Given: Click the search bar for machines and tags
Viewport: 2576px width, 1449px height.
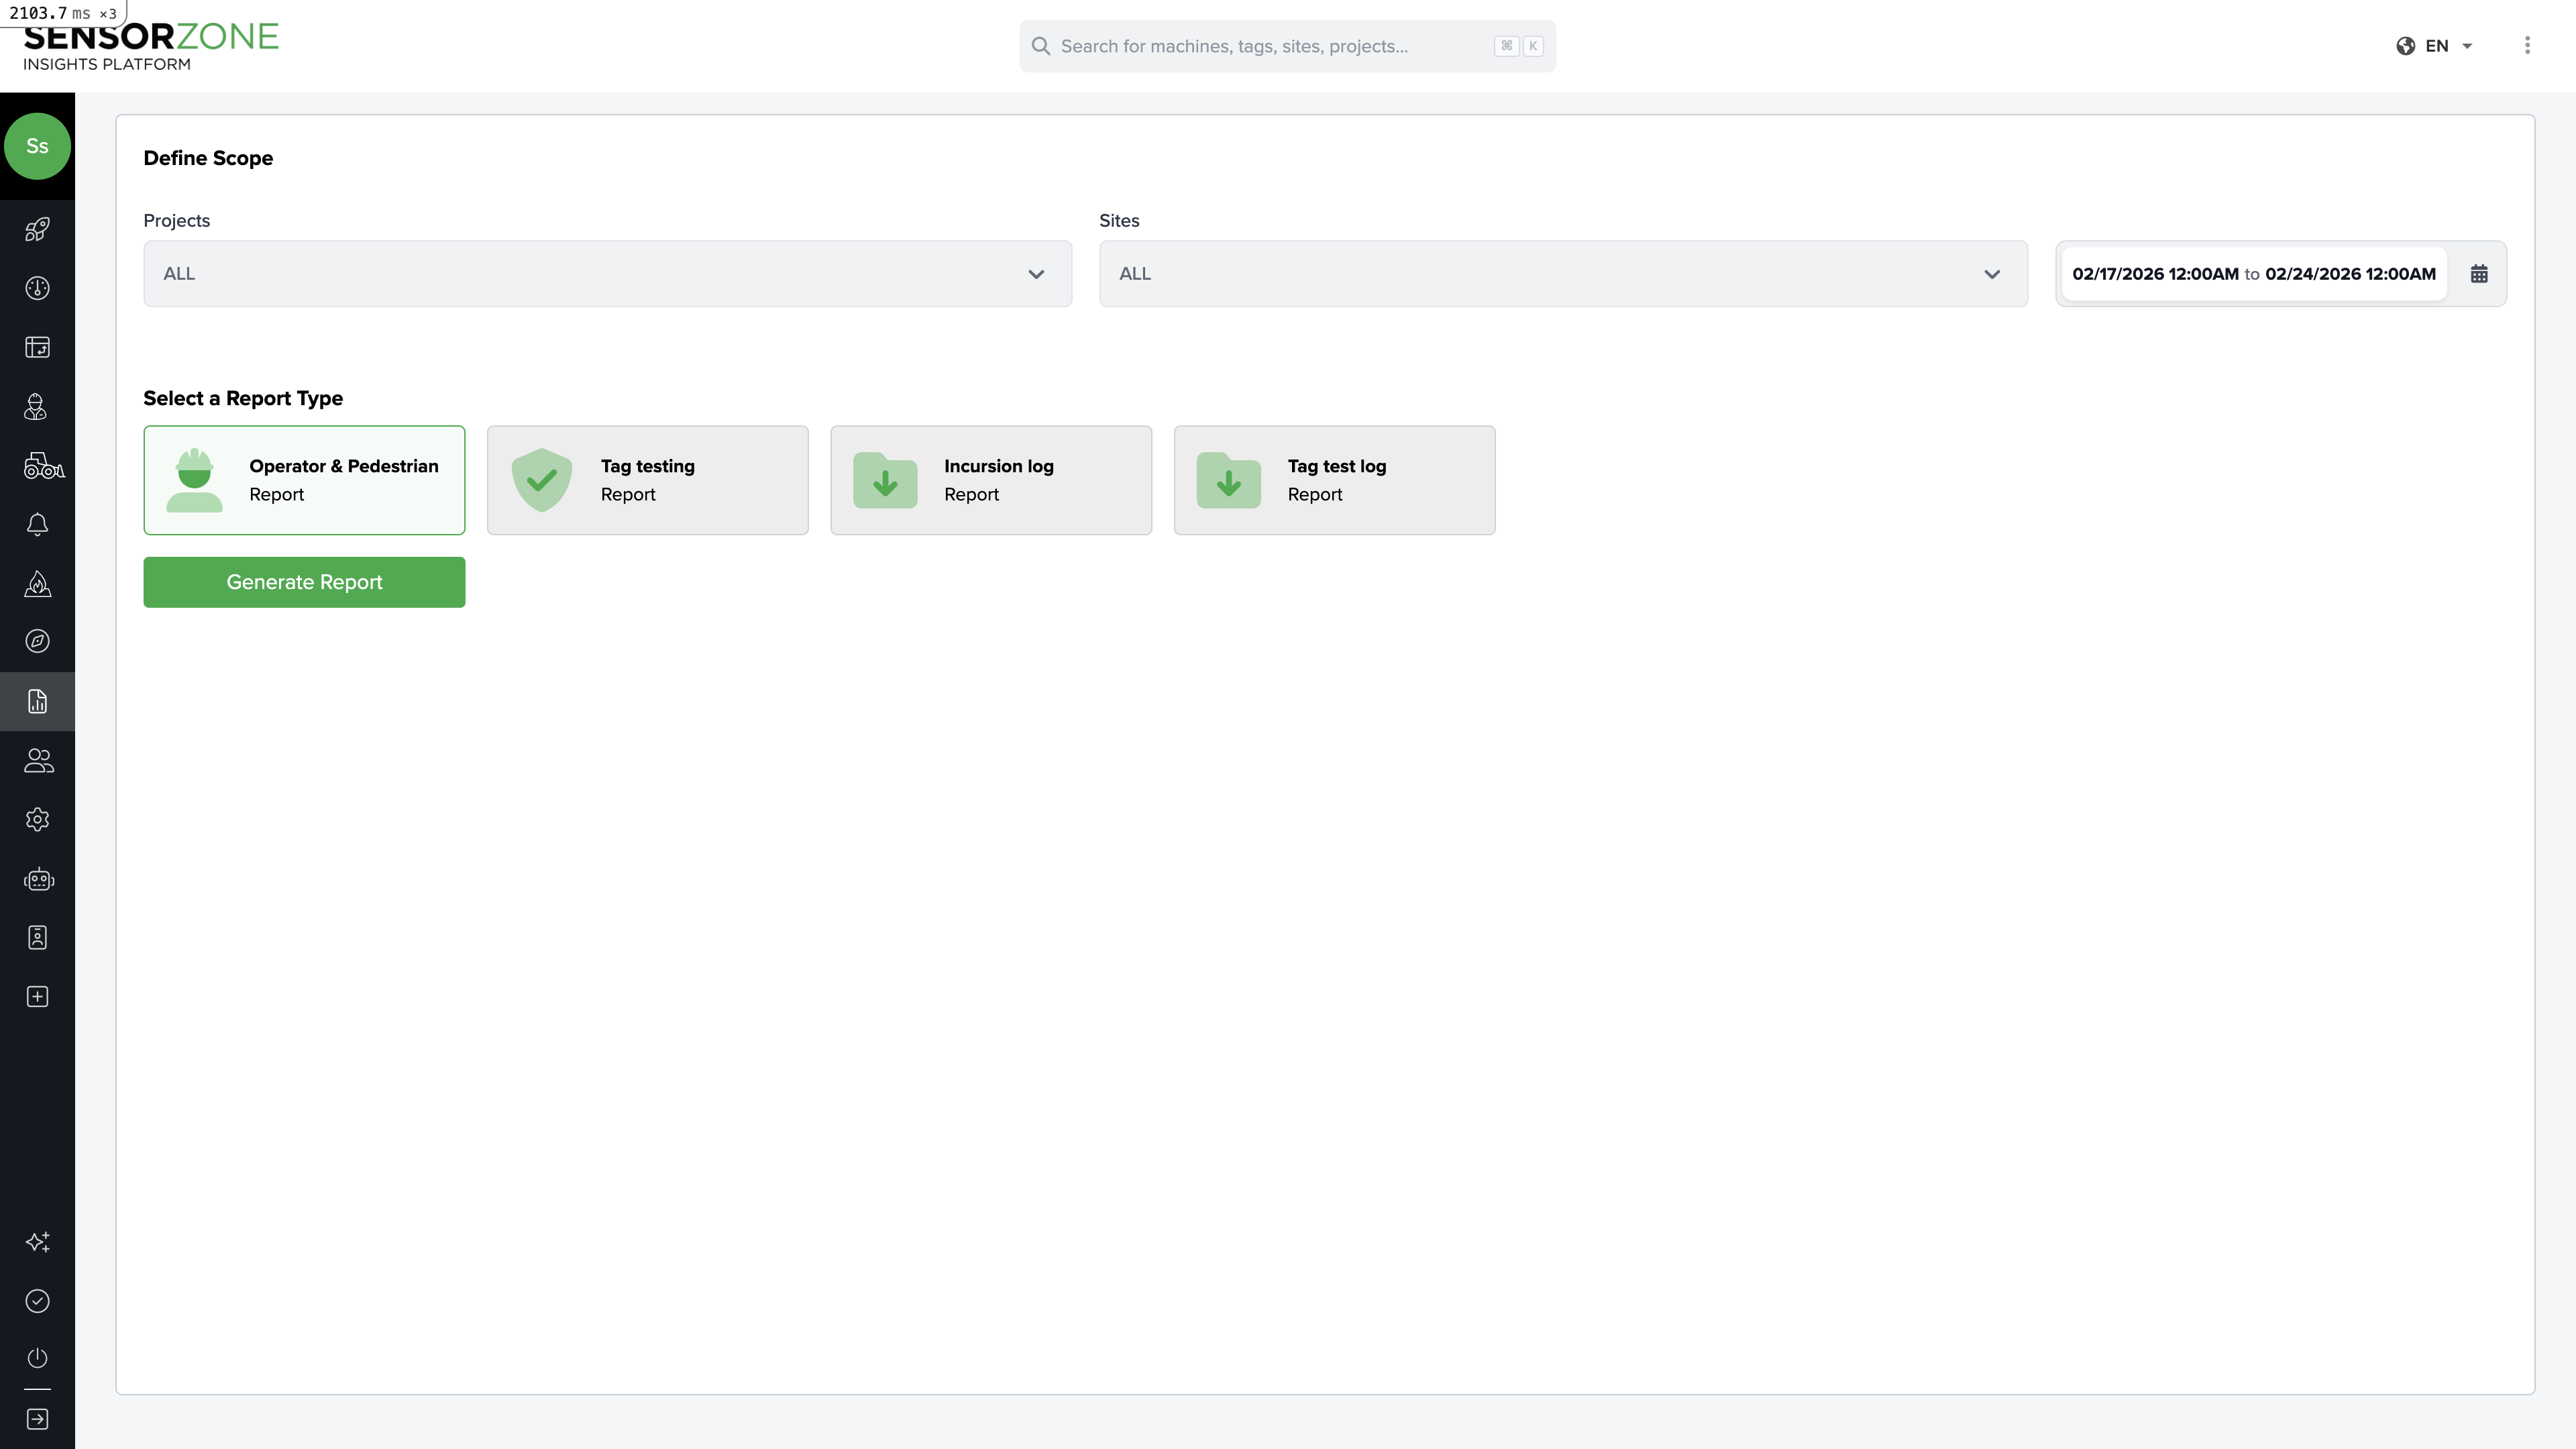Looking at the screenshot, I should tap(1287, 45).
